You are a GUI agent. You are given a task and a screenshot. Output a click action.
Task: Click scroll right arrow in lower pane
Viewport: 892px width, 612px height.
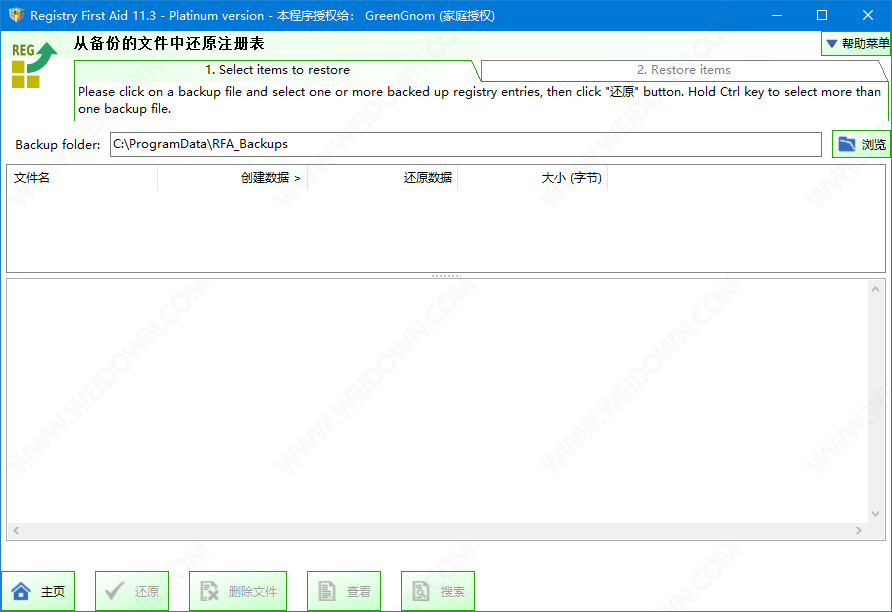pyautogui.click(x=858, y=531)
